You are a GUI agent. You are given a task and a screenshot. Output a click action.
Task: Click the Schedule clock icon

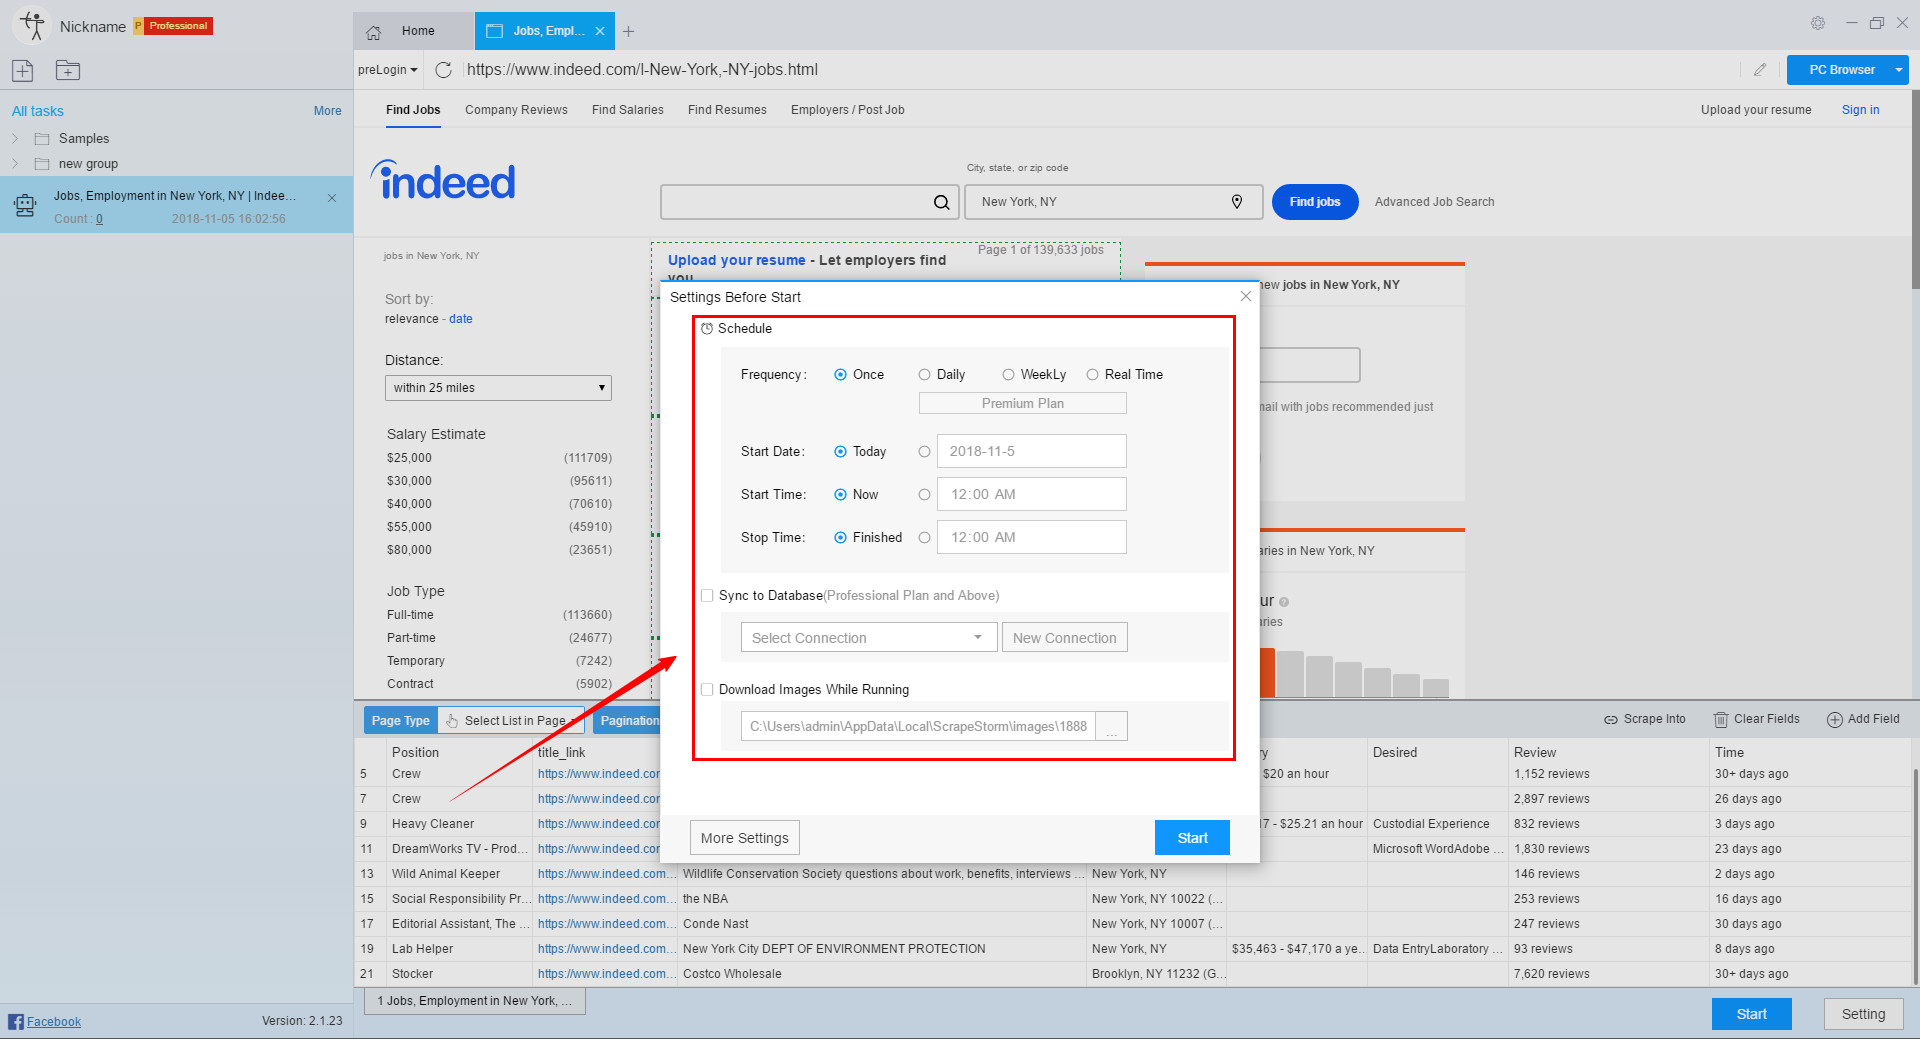707,328
